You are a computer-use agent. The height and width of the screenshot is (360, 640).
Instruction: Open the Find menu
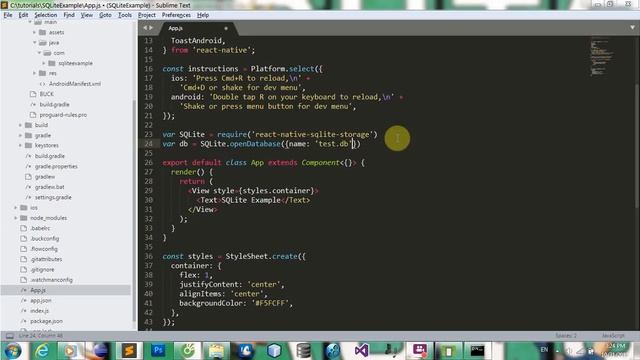[x=69, y=15]
